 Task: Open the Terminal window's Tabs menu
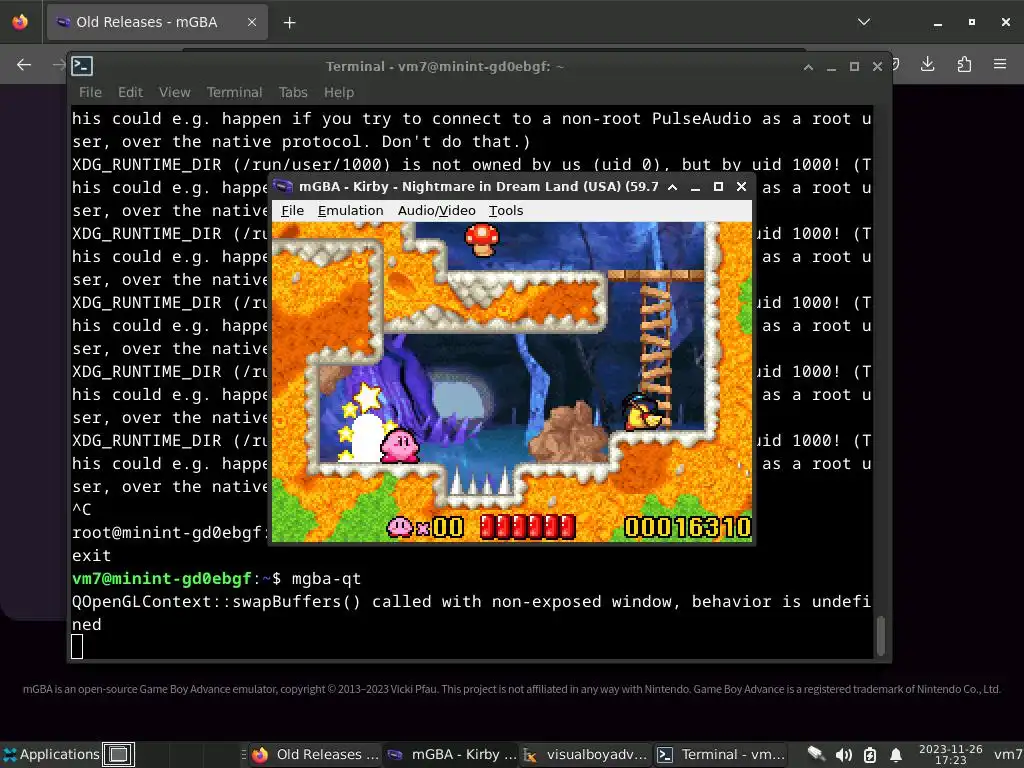(x=293, y=92)
